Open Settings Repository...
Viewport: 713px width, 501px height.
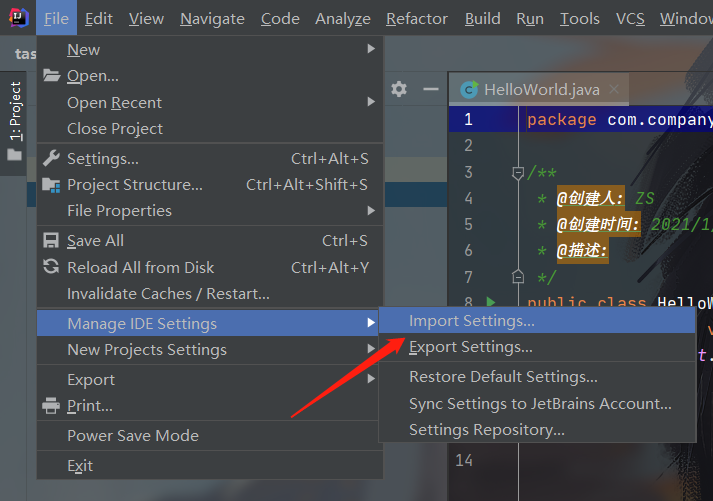coord(537,430)
